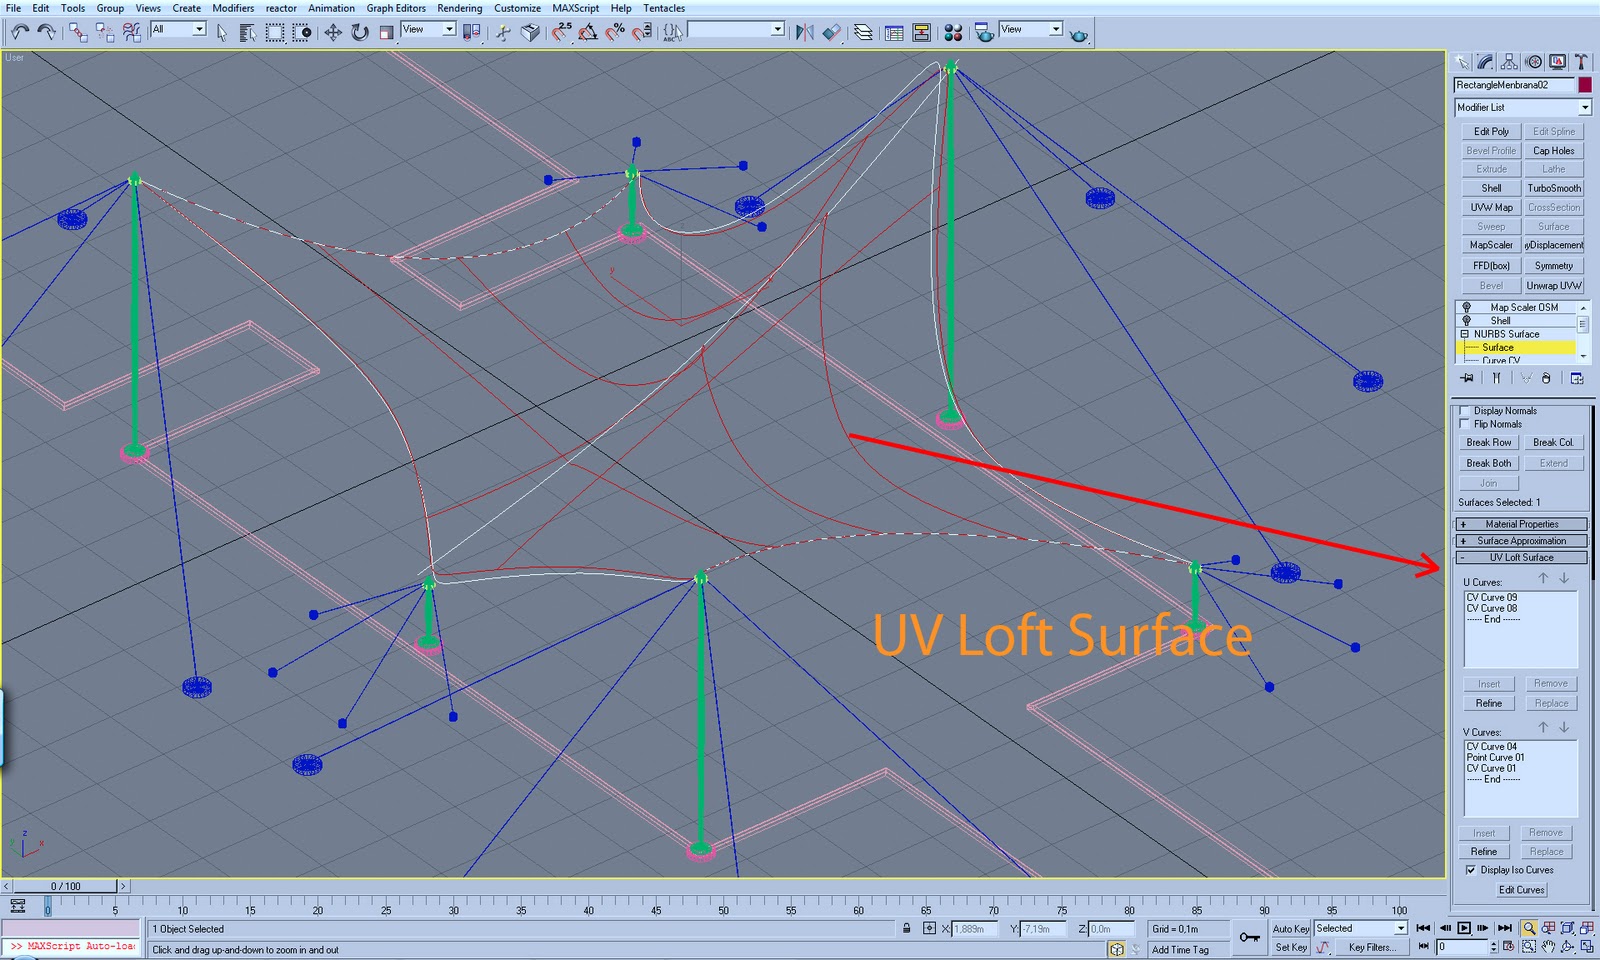Expand the Surface Approximation rollout
This screenshot has height=960, width=1600.
pyautogui.click(x=1521, y=541)
